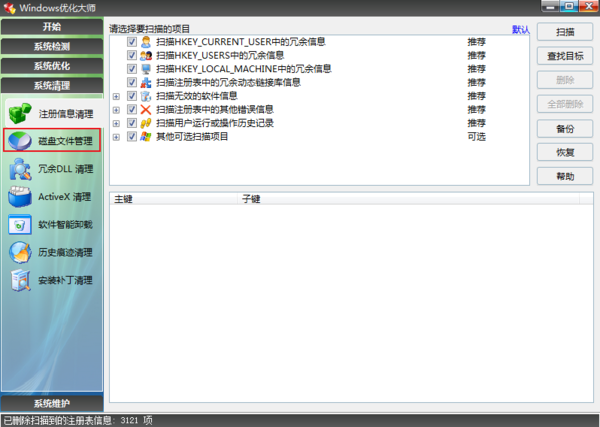Select the 扫描HKEY_CURRENT_USER中的冗余信息 row text
This screenshot has width=600, height=427.
point(241,42)
